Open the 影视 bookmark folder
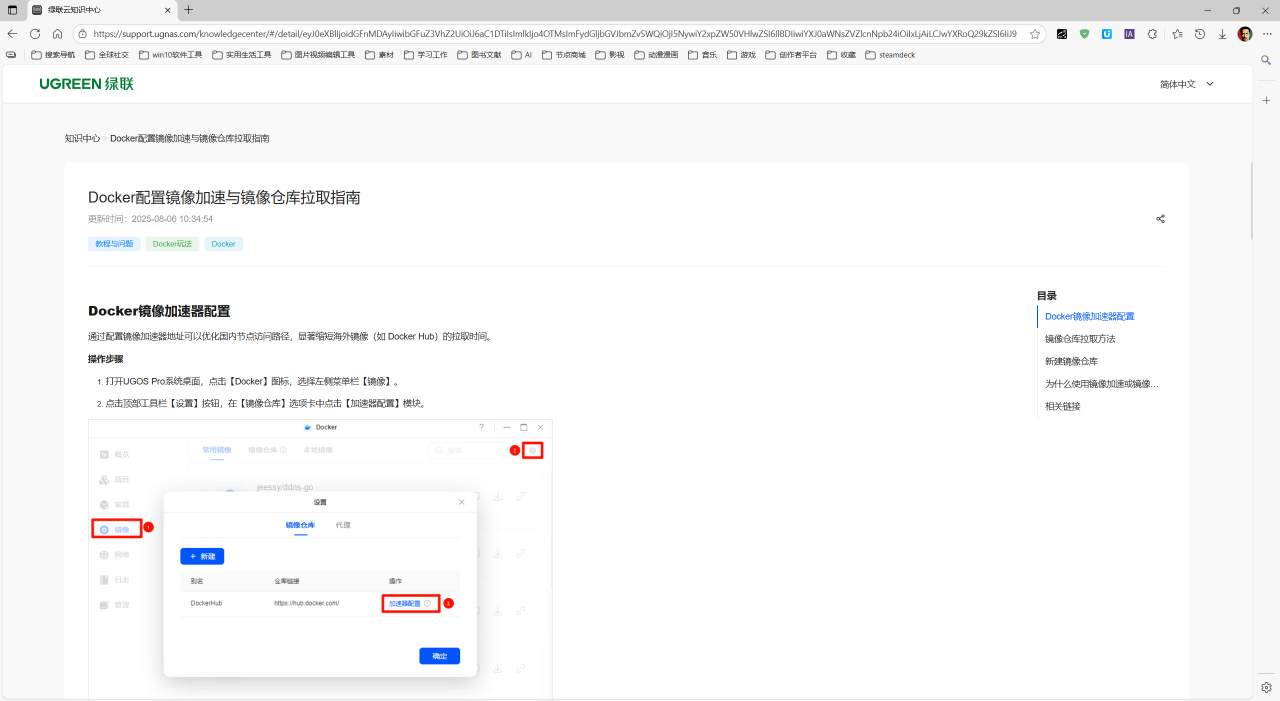 (x=610, y=55)
